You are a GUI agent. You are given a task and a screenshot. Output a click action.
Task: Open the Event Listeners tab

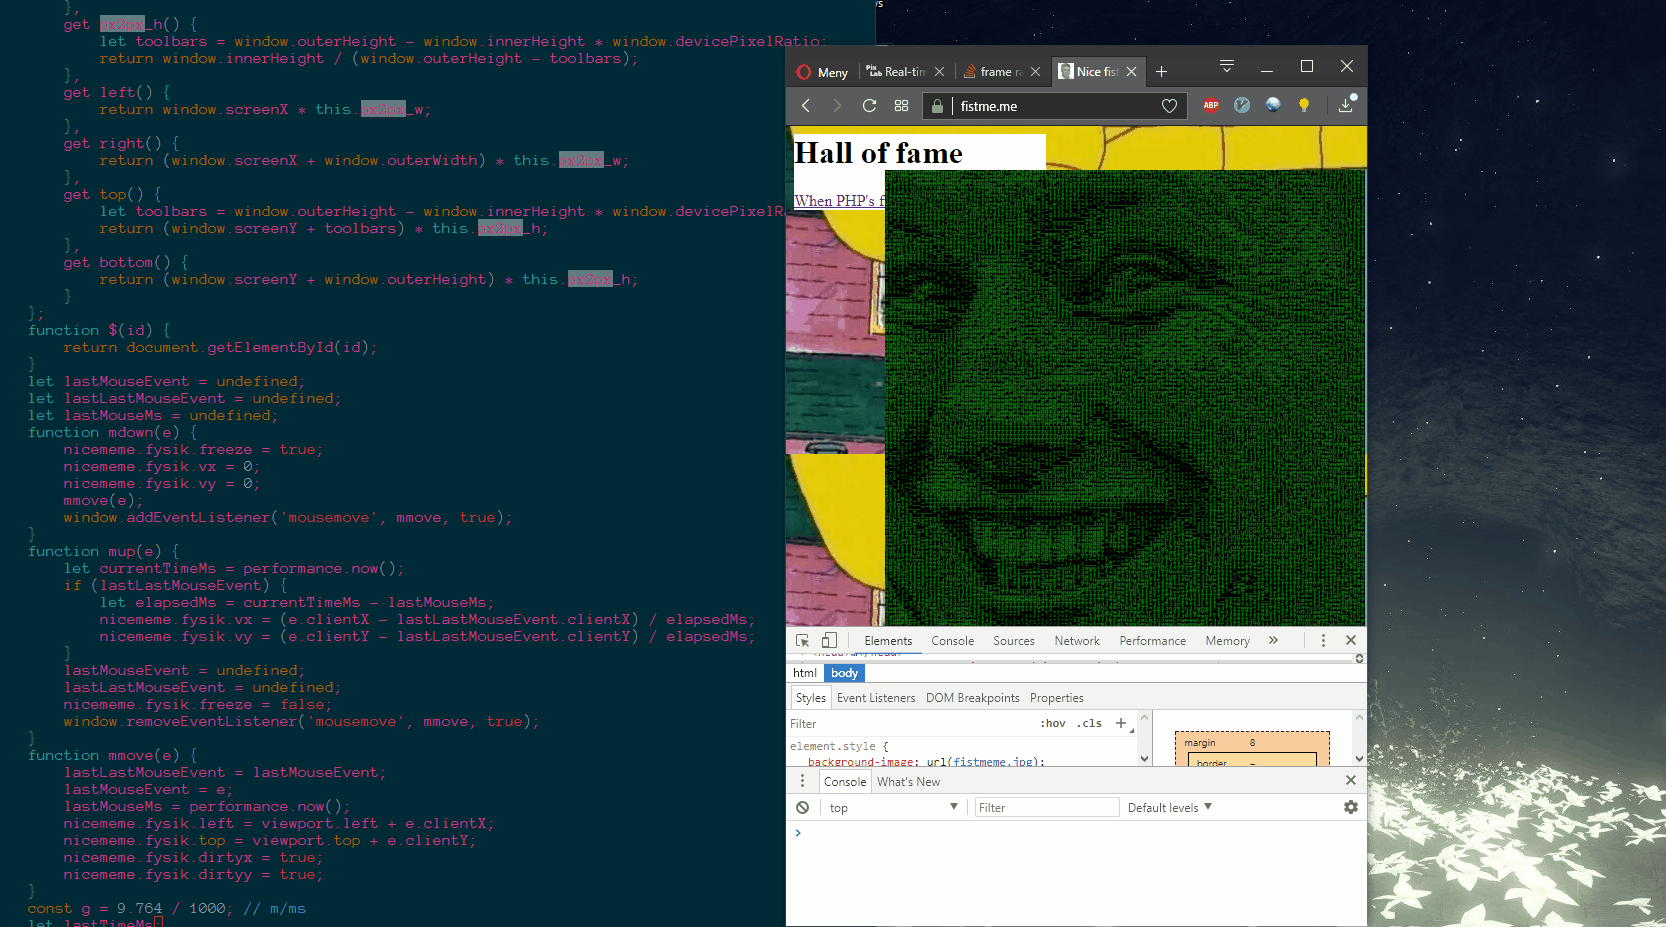(875, 698)
